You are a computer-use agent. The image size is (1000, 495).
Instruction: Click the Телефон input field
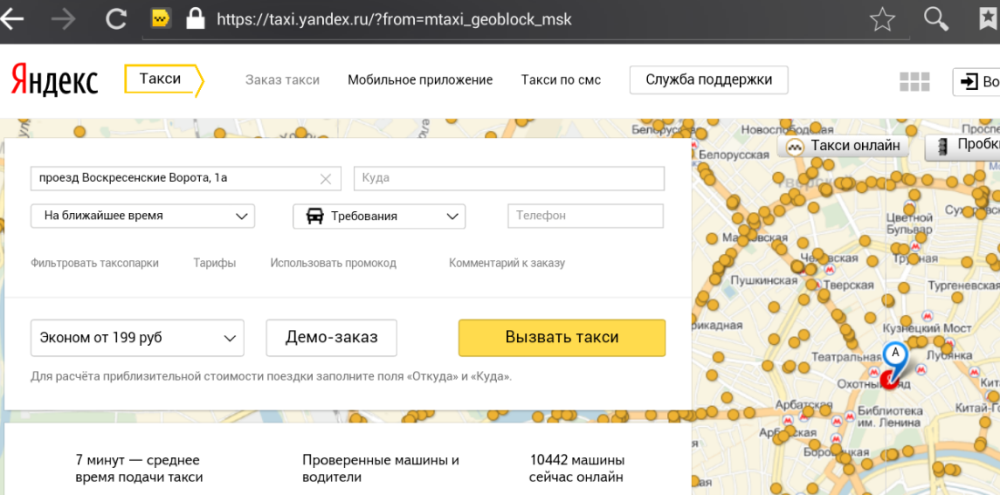click(585, 216)
